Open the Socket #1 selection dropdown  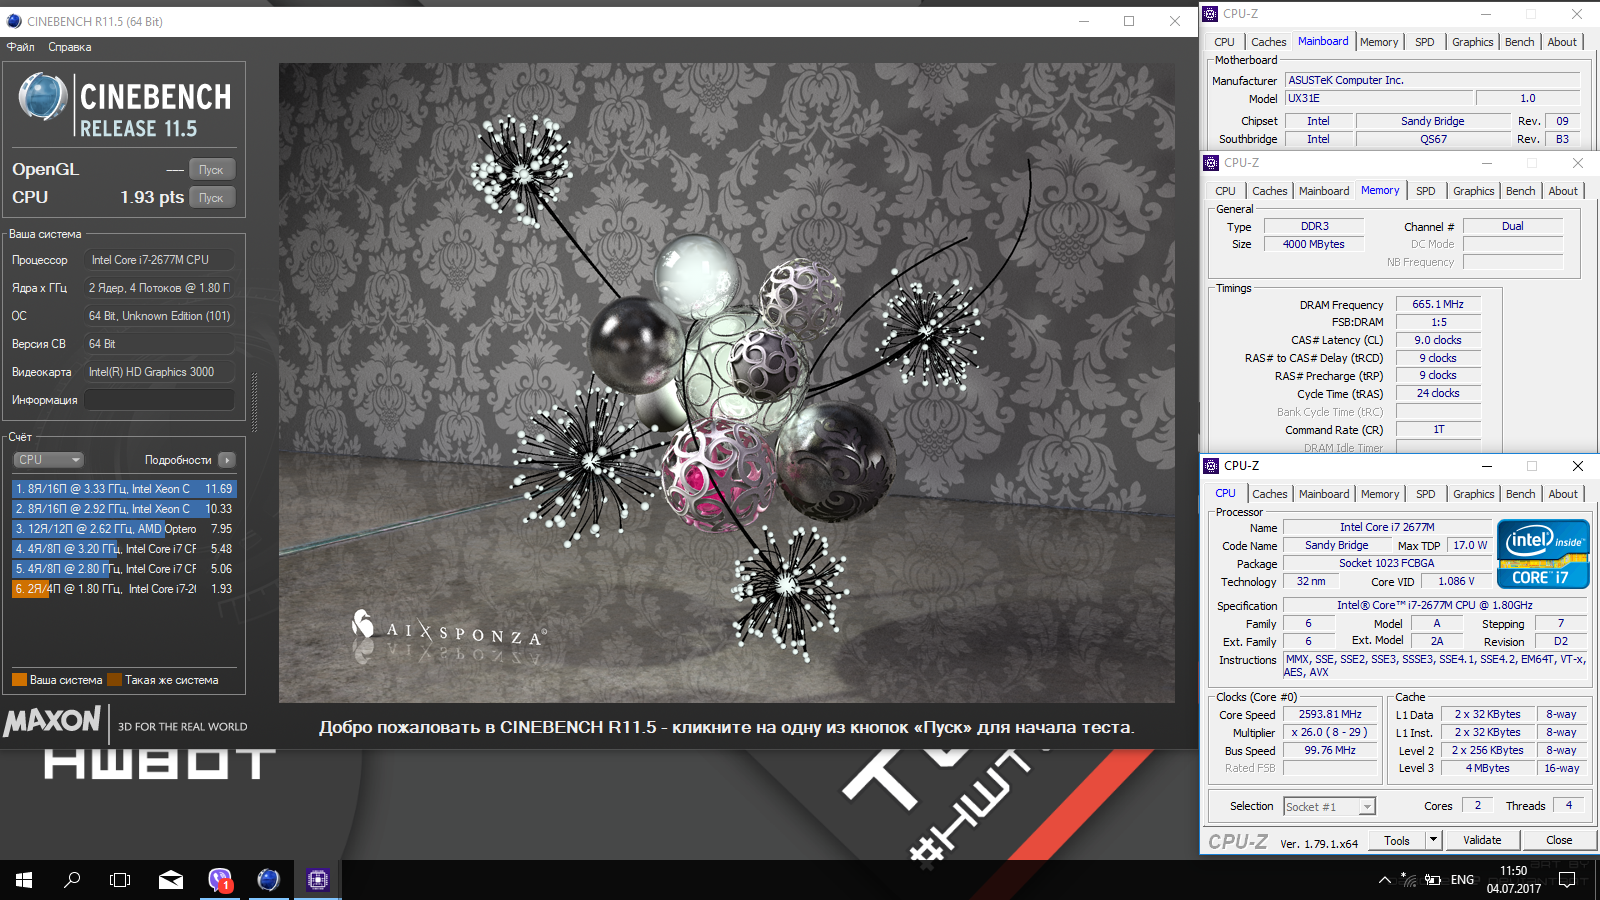pos(1329,806)
